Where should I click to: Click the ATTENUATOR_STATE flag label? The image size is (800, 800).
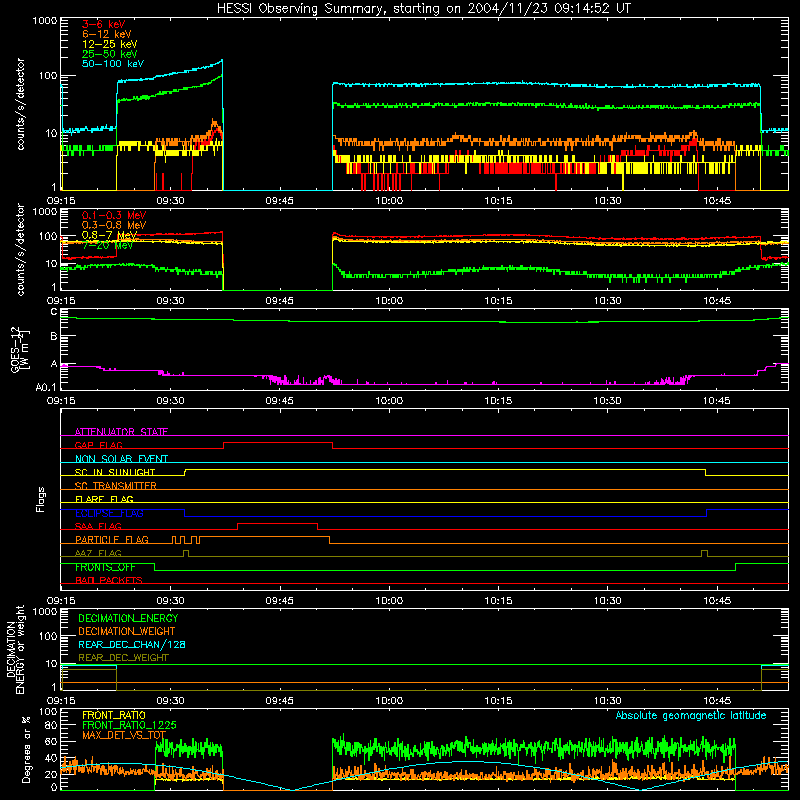(x=121, y=432)
